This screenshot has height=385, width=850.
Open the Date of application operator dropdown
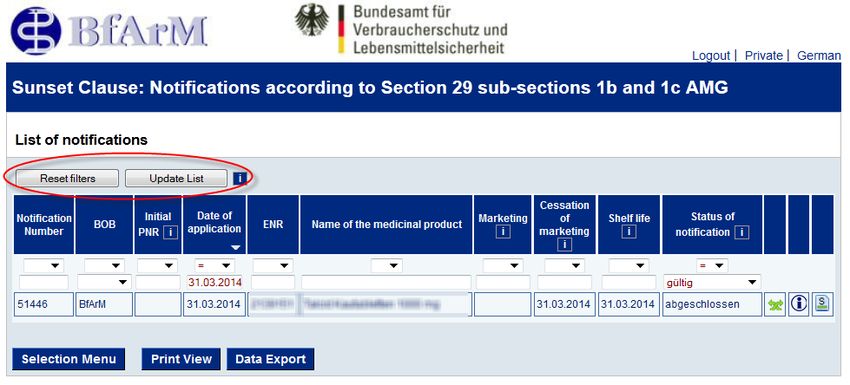coord(215,266)
